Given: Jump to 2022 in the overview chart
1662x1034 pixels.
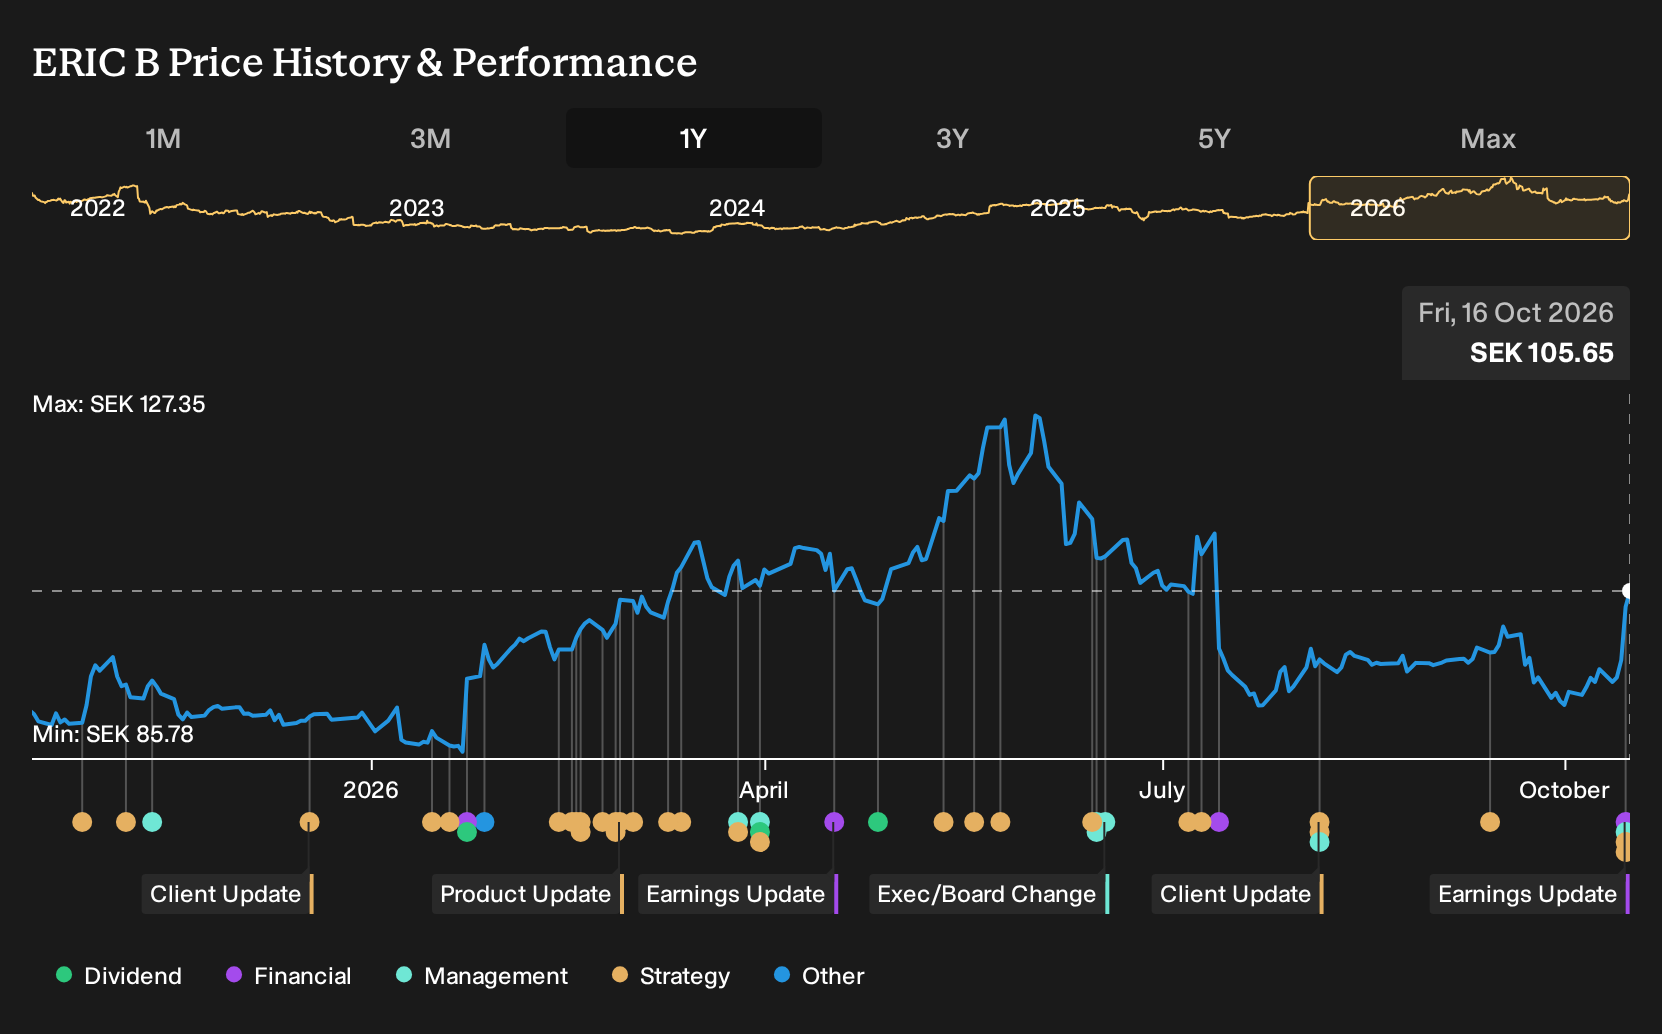Looking at the screenshot, I should pyautogui.click(x=97, y=208).
